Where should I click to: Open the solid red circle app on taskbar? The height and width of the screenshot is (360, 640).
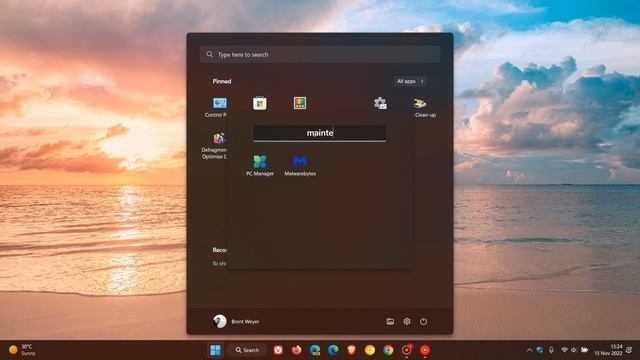coord(425,350)
